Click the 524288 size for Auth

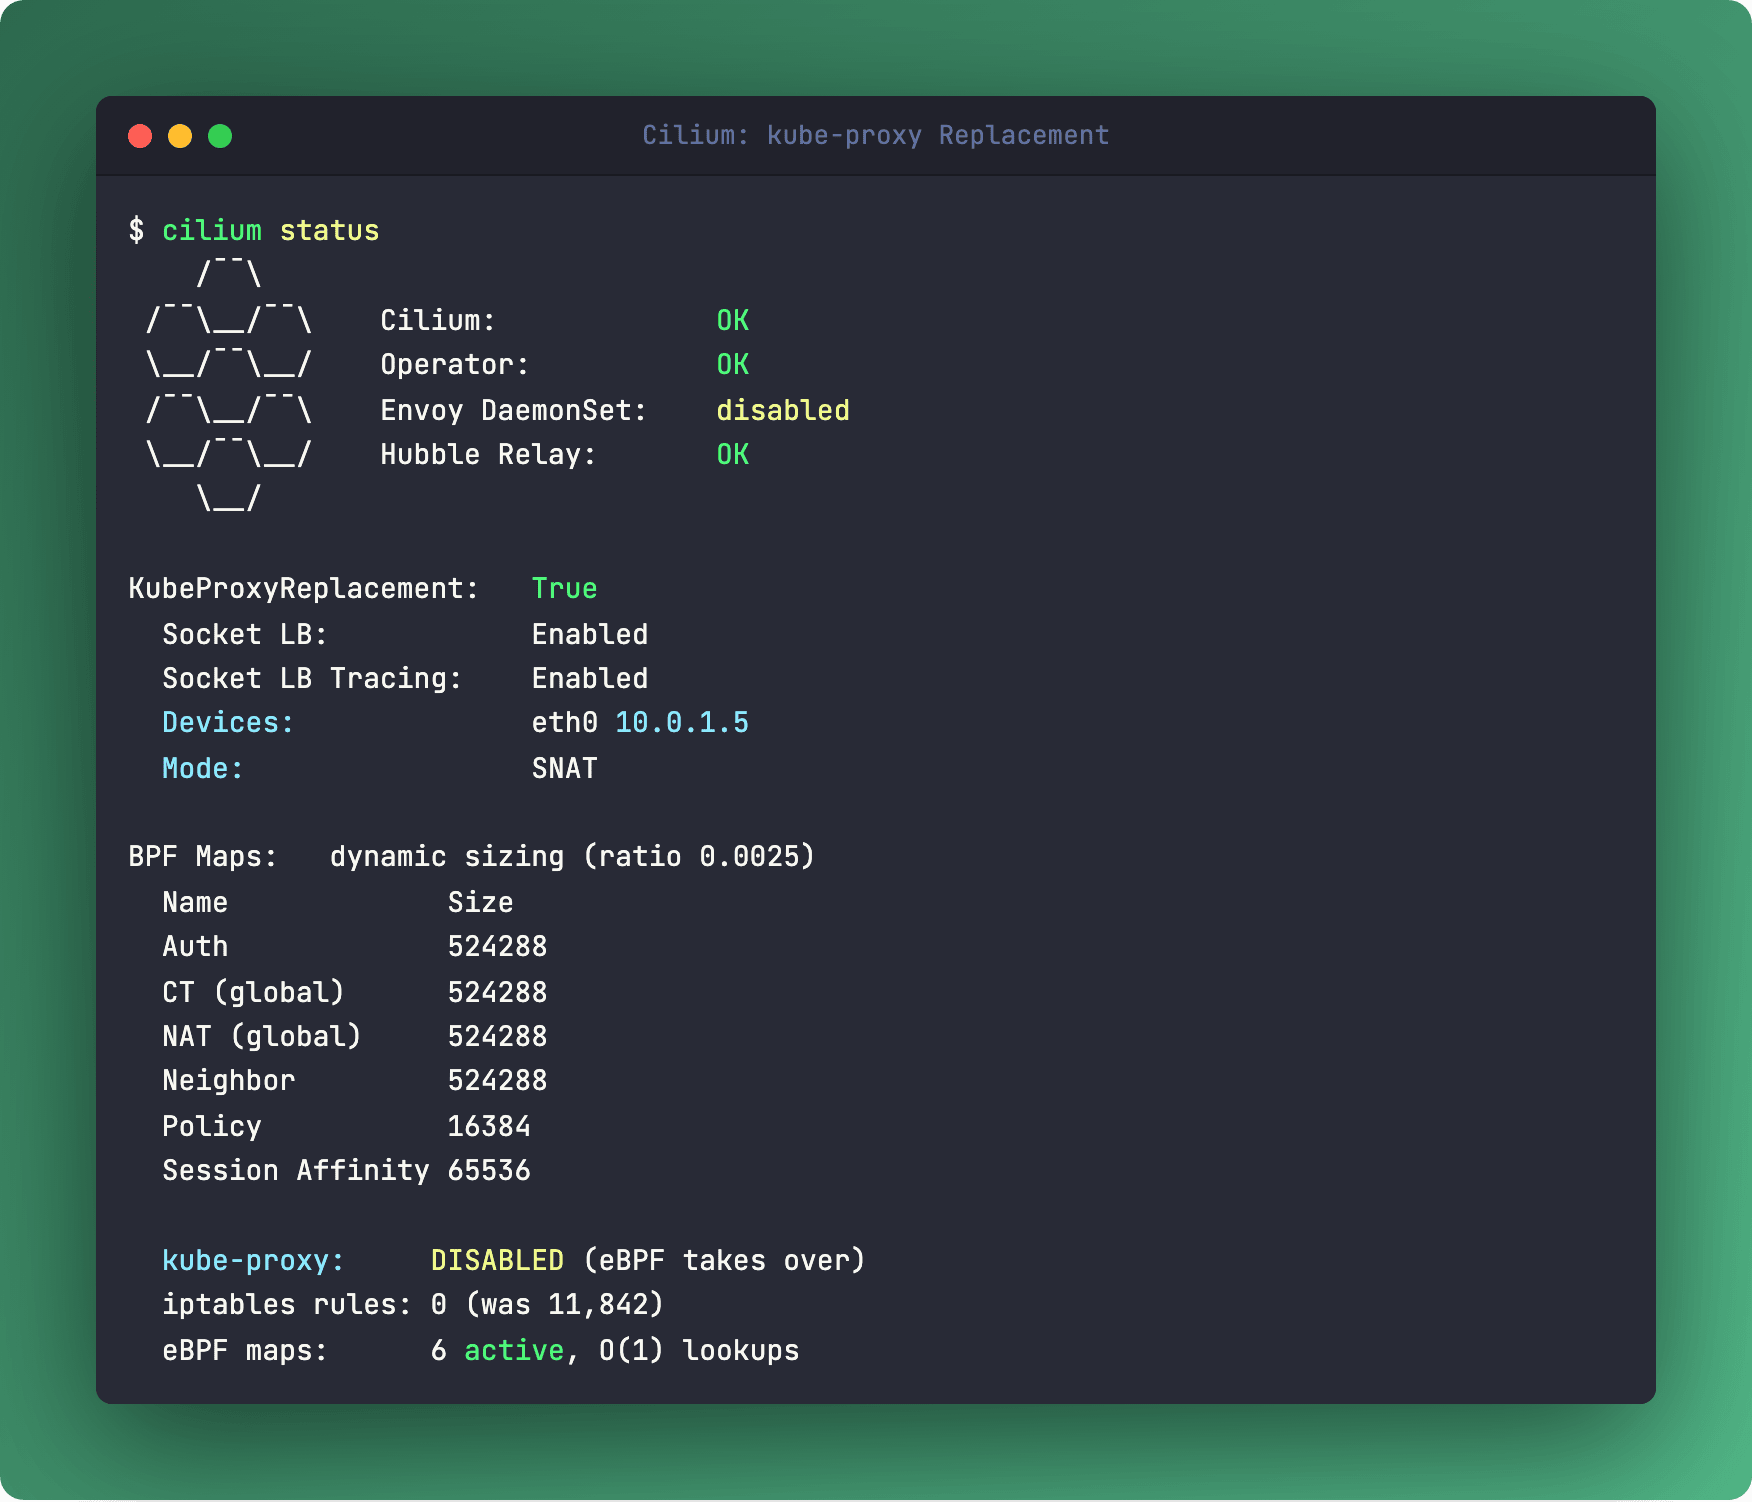(x=497, y=946)
